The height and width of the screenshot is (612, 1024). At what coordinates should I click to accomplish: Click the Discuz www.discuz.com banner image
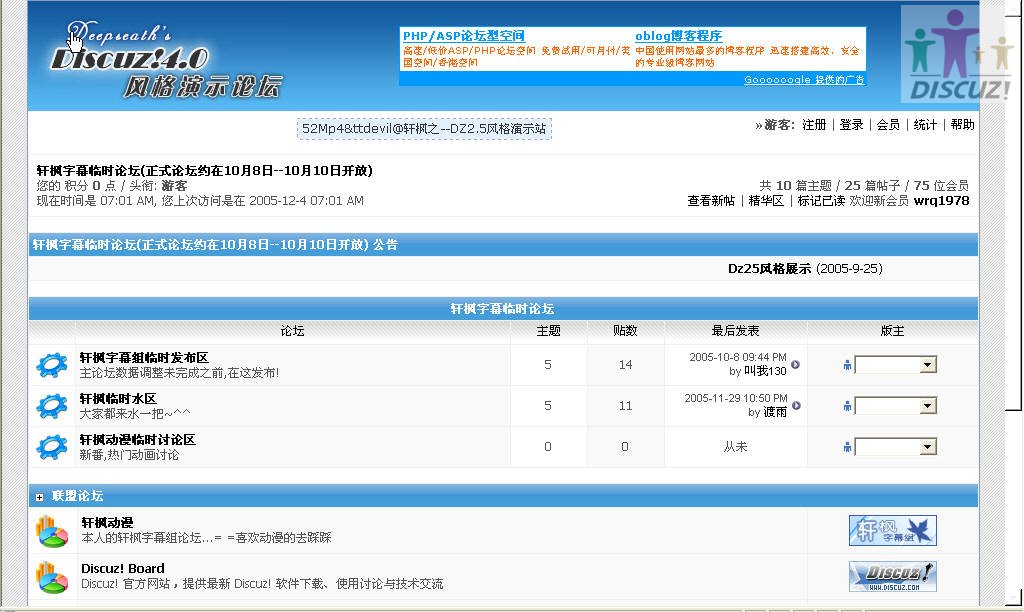click(x=893, y=577)
